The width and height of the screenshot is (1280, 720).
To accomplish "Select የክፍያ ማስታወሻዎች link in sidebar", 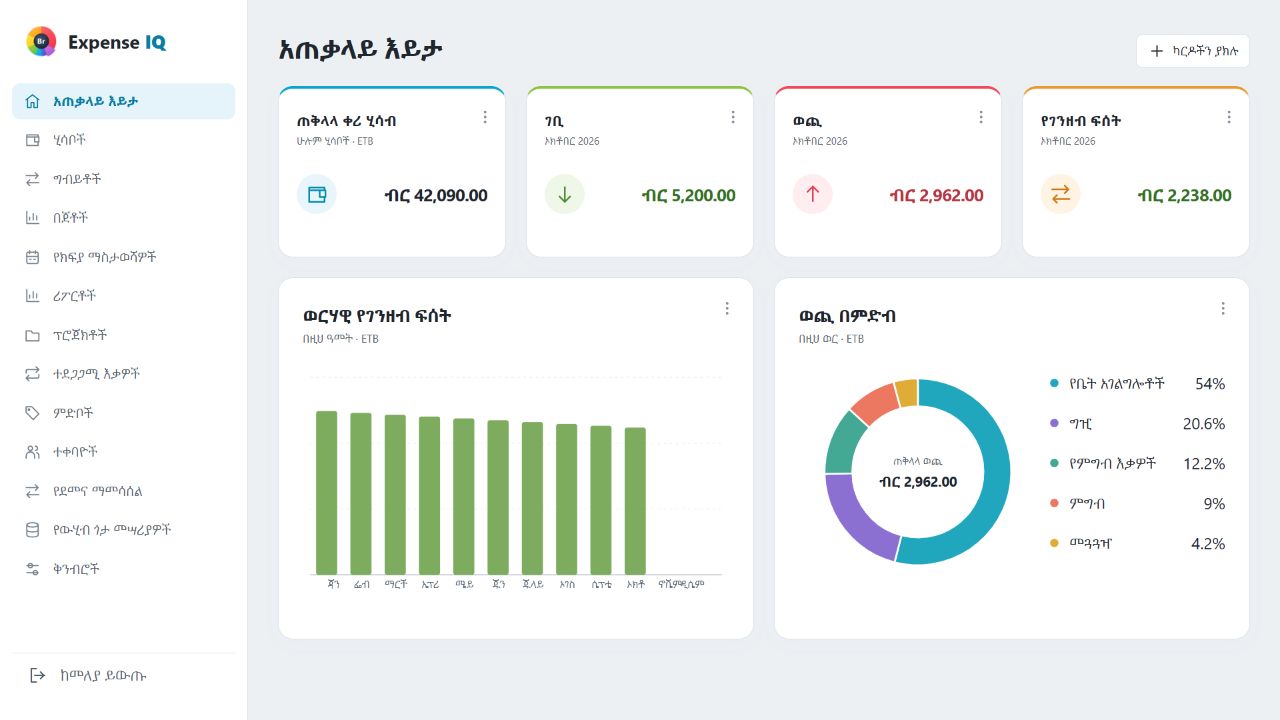I will [x=123, y=257].
